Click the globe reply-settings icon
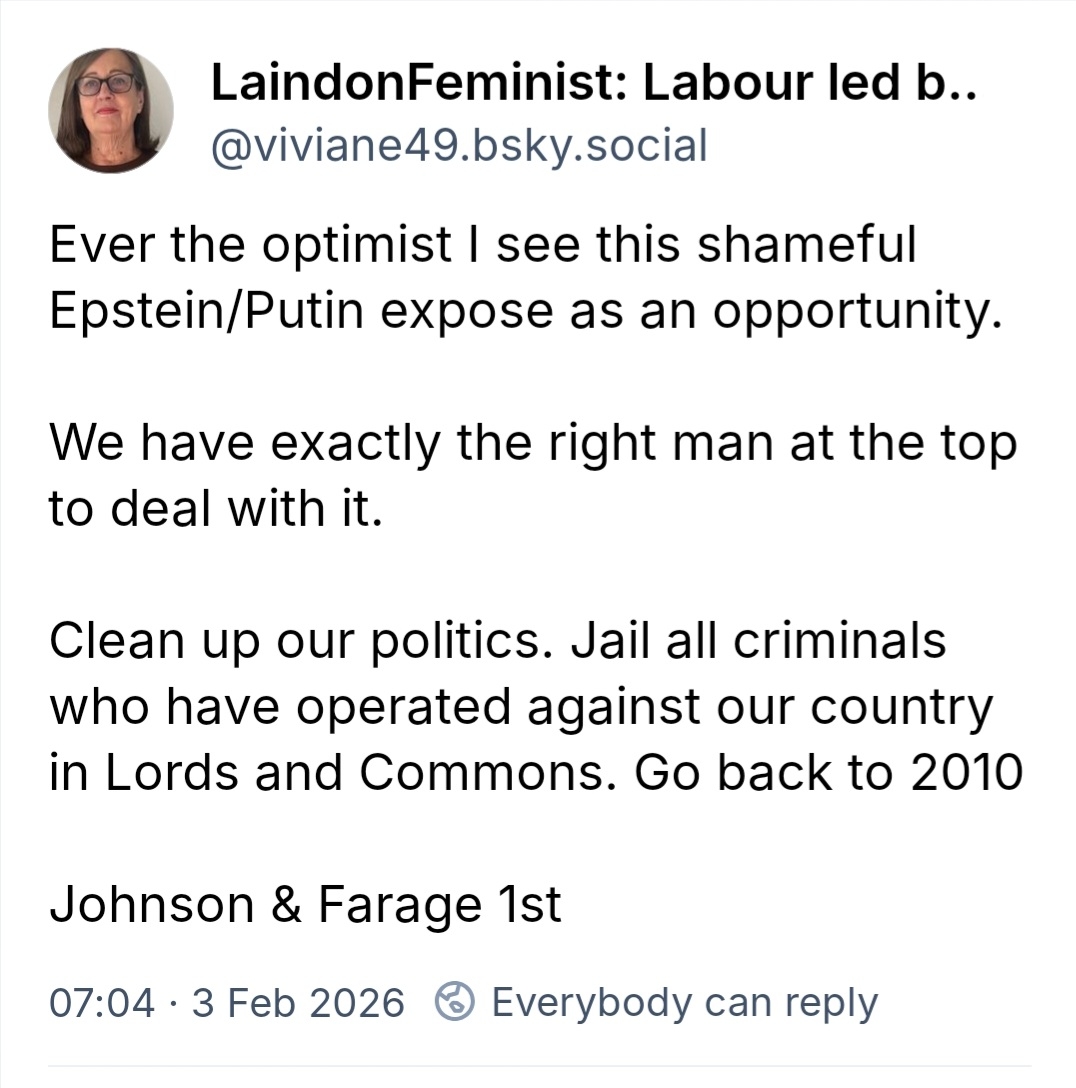This screenshot has height=1088, width=1076. pyautogui.click(x=455, y=1002)
